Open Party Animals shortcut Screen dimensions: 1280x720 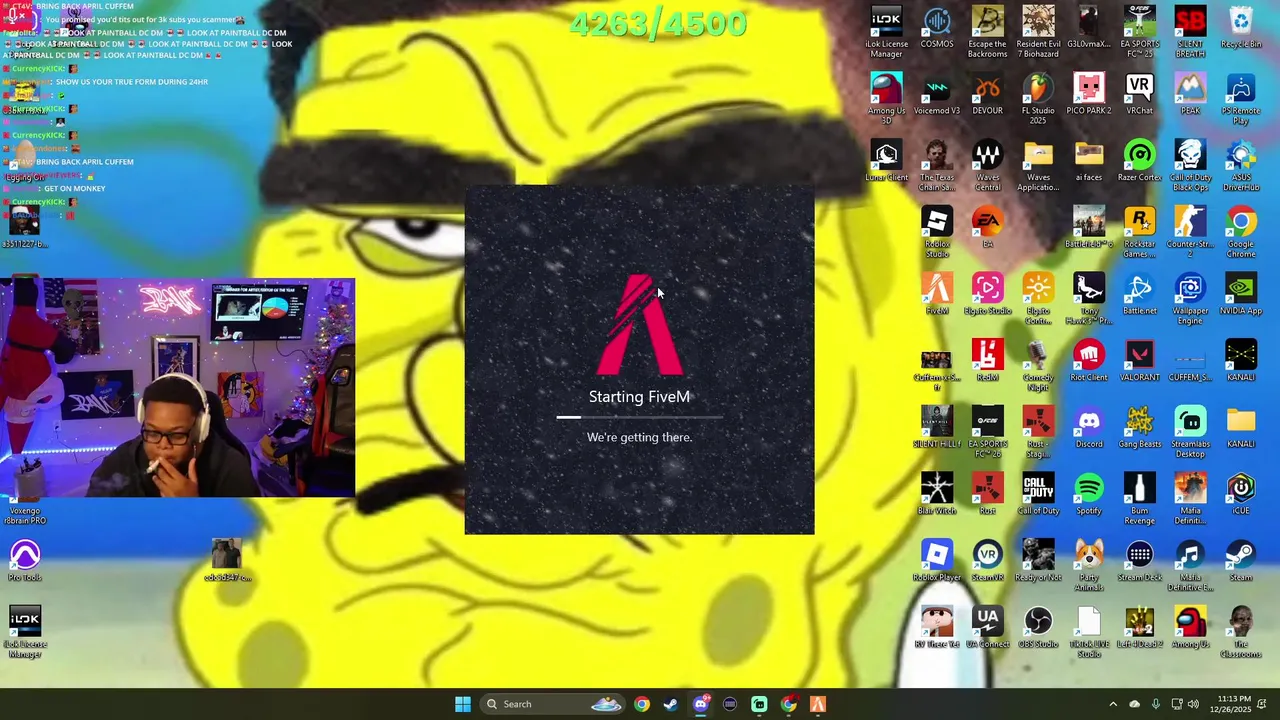(1089, 566)
